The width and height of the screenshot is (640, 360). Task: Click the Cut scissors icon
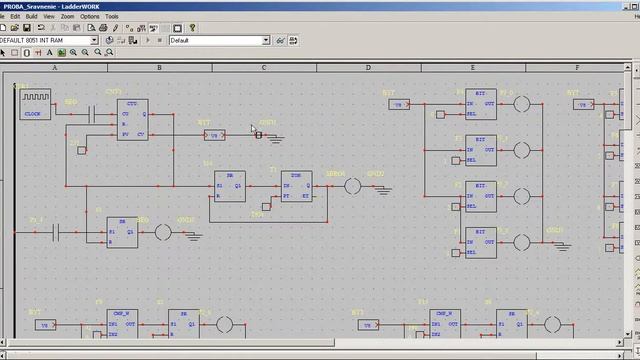[x=53, y=28]
